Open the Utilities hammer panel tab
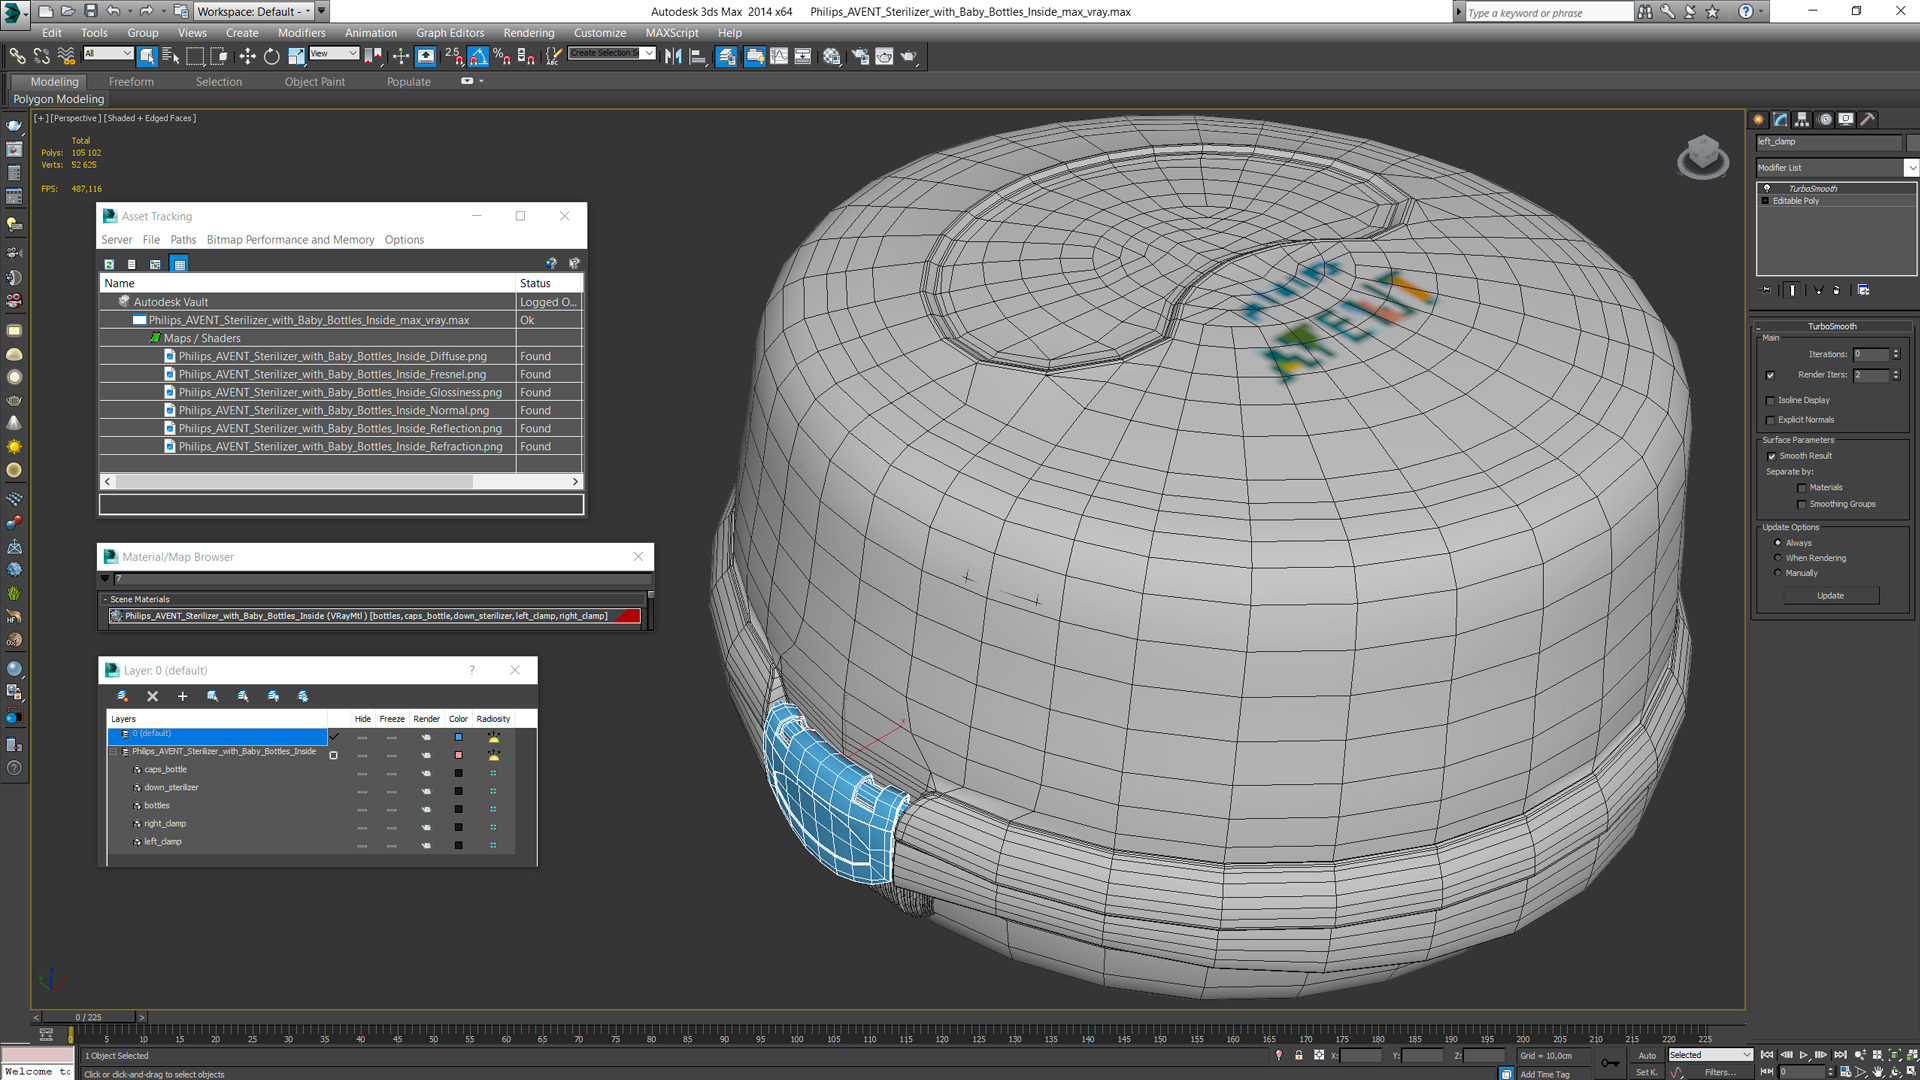The width and height of the screenshot is (1920, 1080). coord(1867,119)
